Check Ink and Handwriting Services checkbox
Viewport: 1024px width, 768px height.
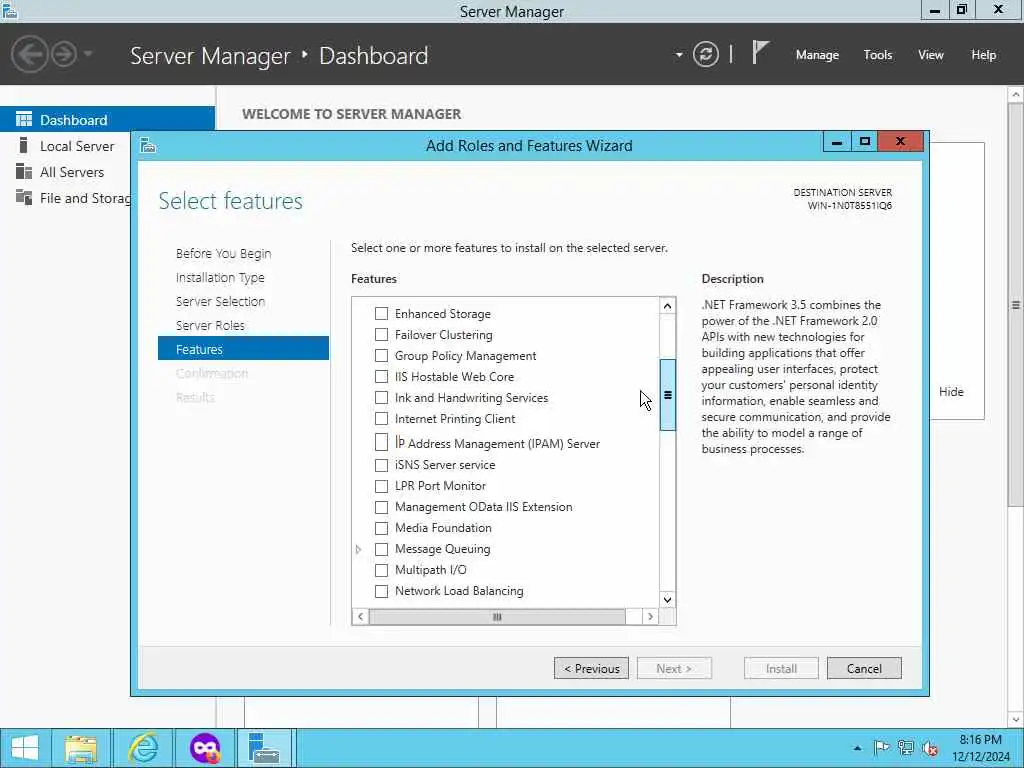click(x=381, y=398)
